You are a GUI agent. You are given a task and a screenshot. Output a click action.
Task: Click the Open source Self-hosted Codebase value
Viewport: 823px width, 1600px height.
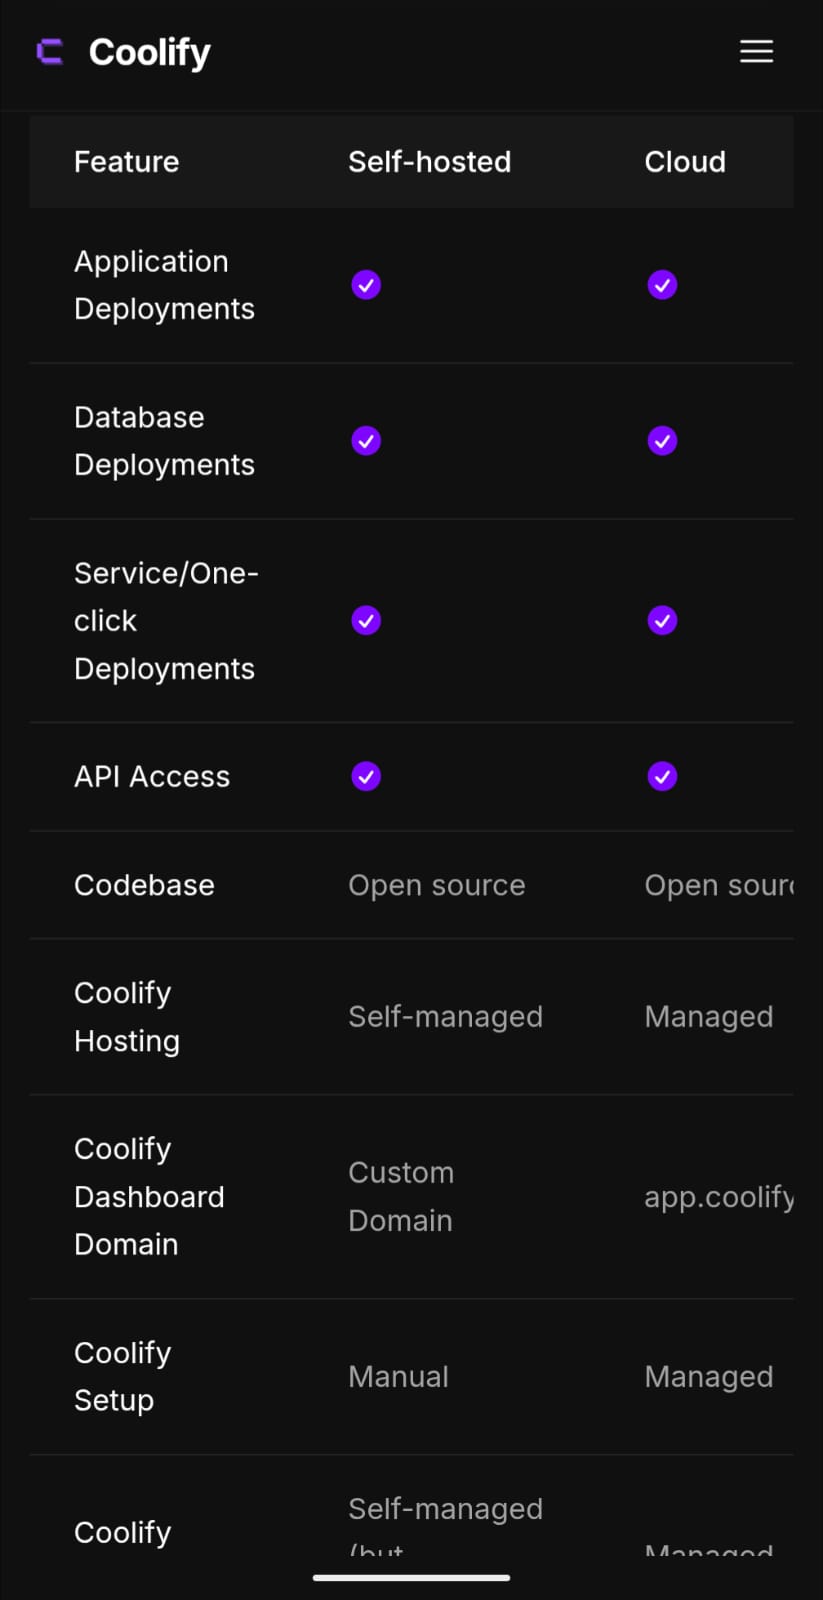click(x=436, y=885)
